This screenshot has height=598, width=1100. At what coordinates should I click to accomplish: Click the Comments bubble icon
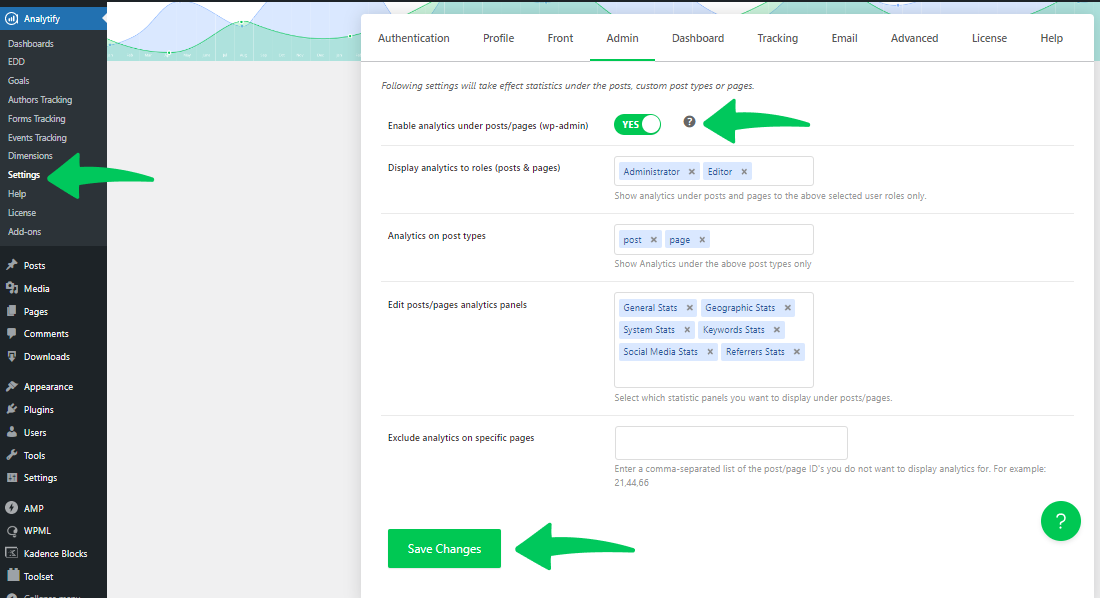point(11,333)
